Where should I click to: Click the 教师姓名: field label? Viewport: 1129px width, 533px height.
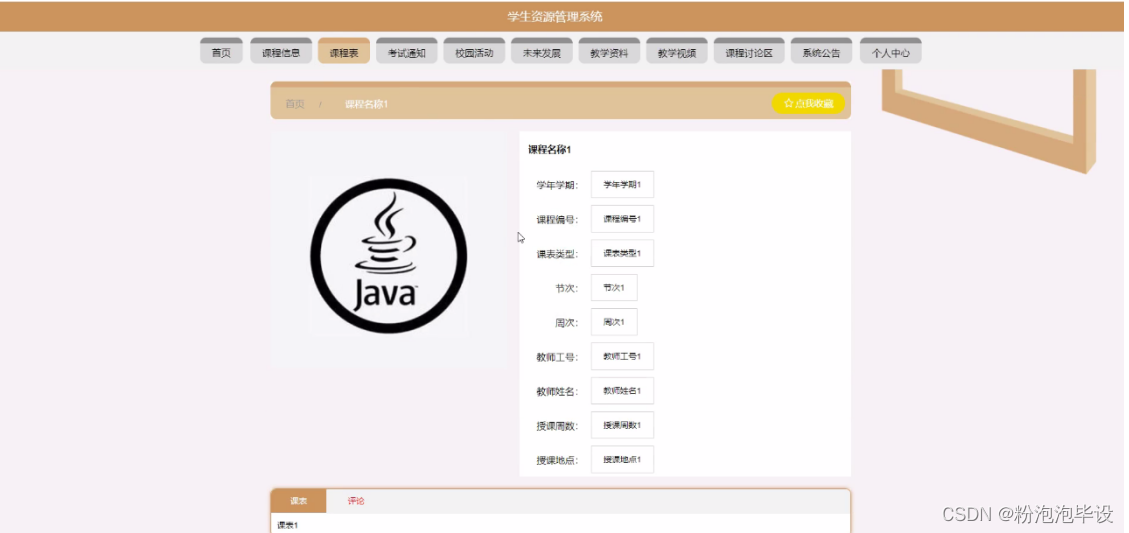pyautogui.click(x=557, y=392)
